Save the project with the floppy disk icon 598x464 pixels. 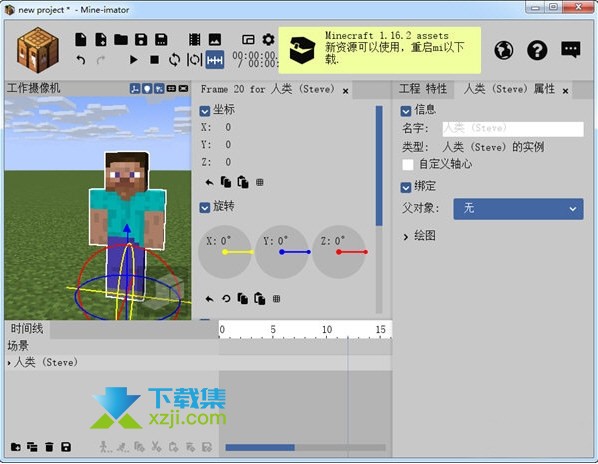141,39
